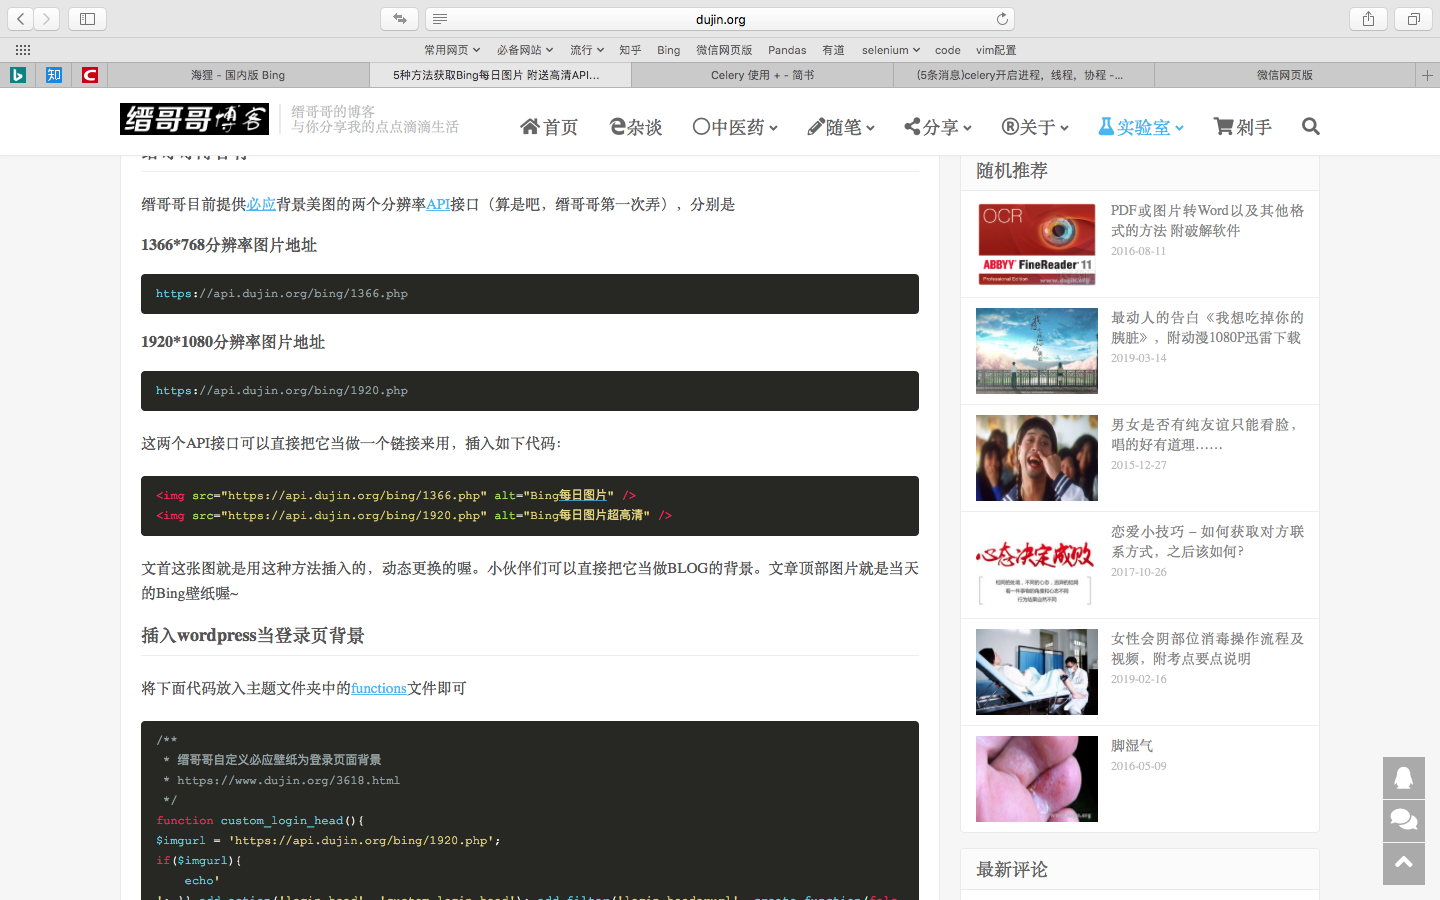The height and width of the screenshot is (900, 1440).
Task: Click the 插入wordpress当登录页背景 heading
Action: click(x=253, y=636)
